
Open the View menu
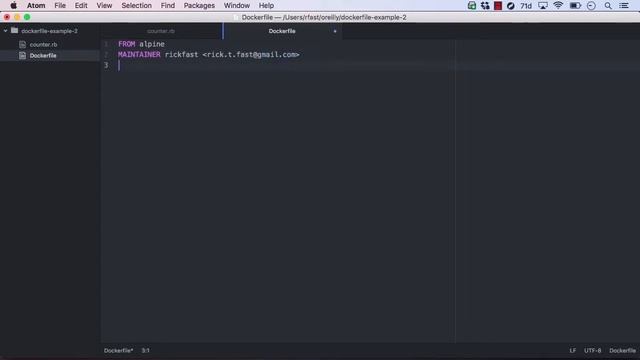tap(104, 5)
